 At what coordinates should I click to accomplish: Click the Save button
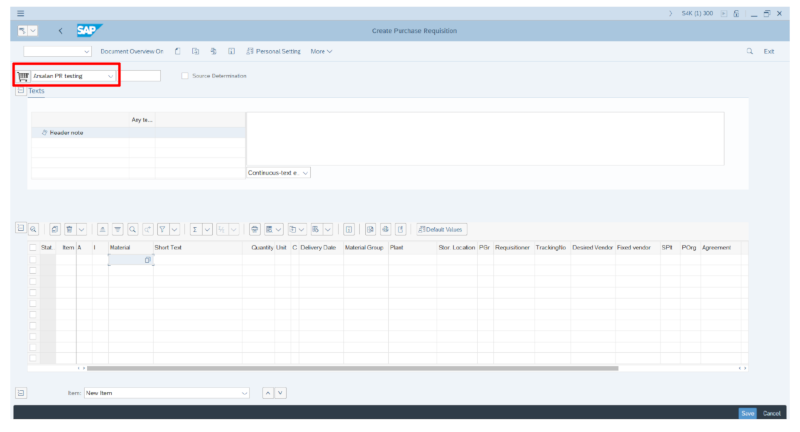(747, 413)
